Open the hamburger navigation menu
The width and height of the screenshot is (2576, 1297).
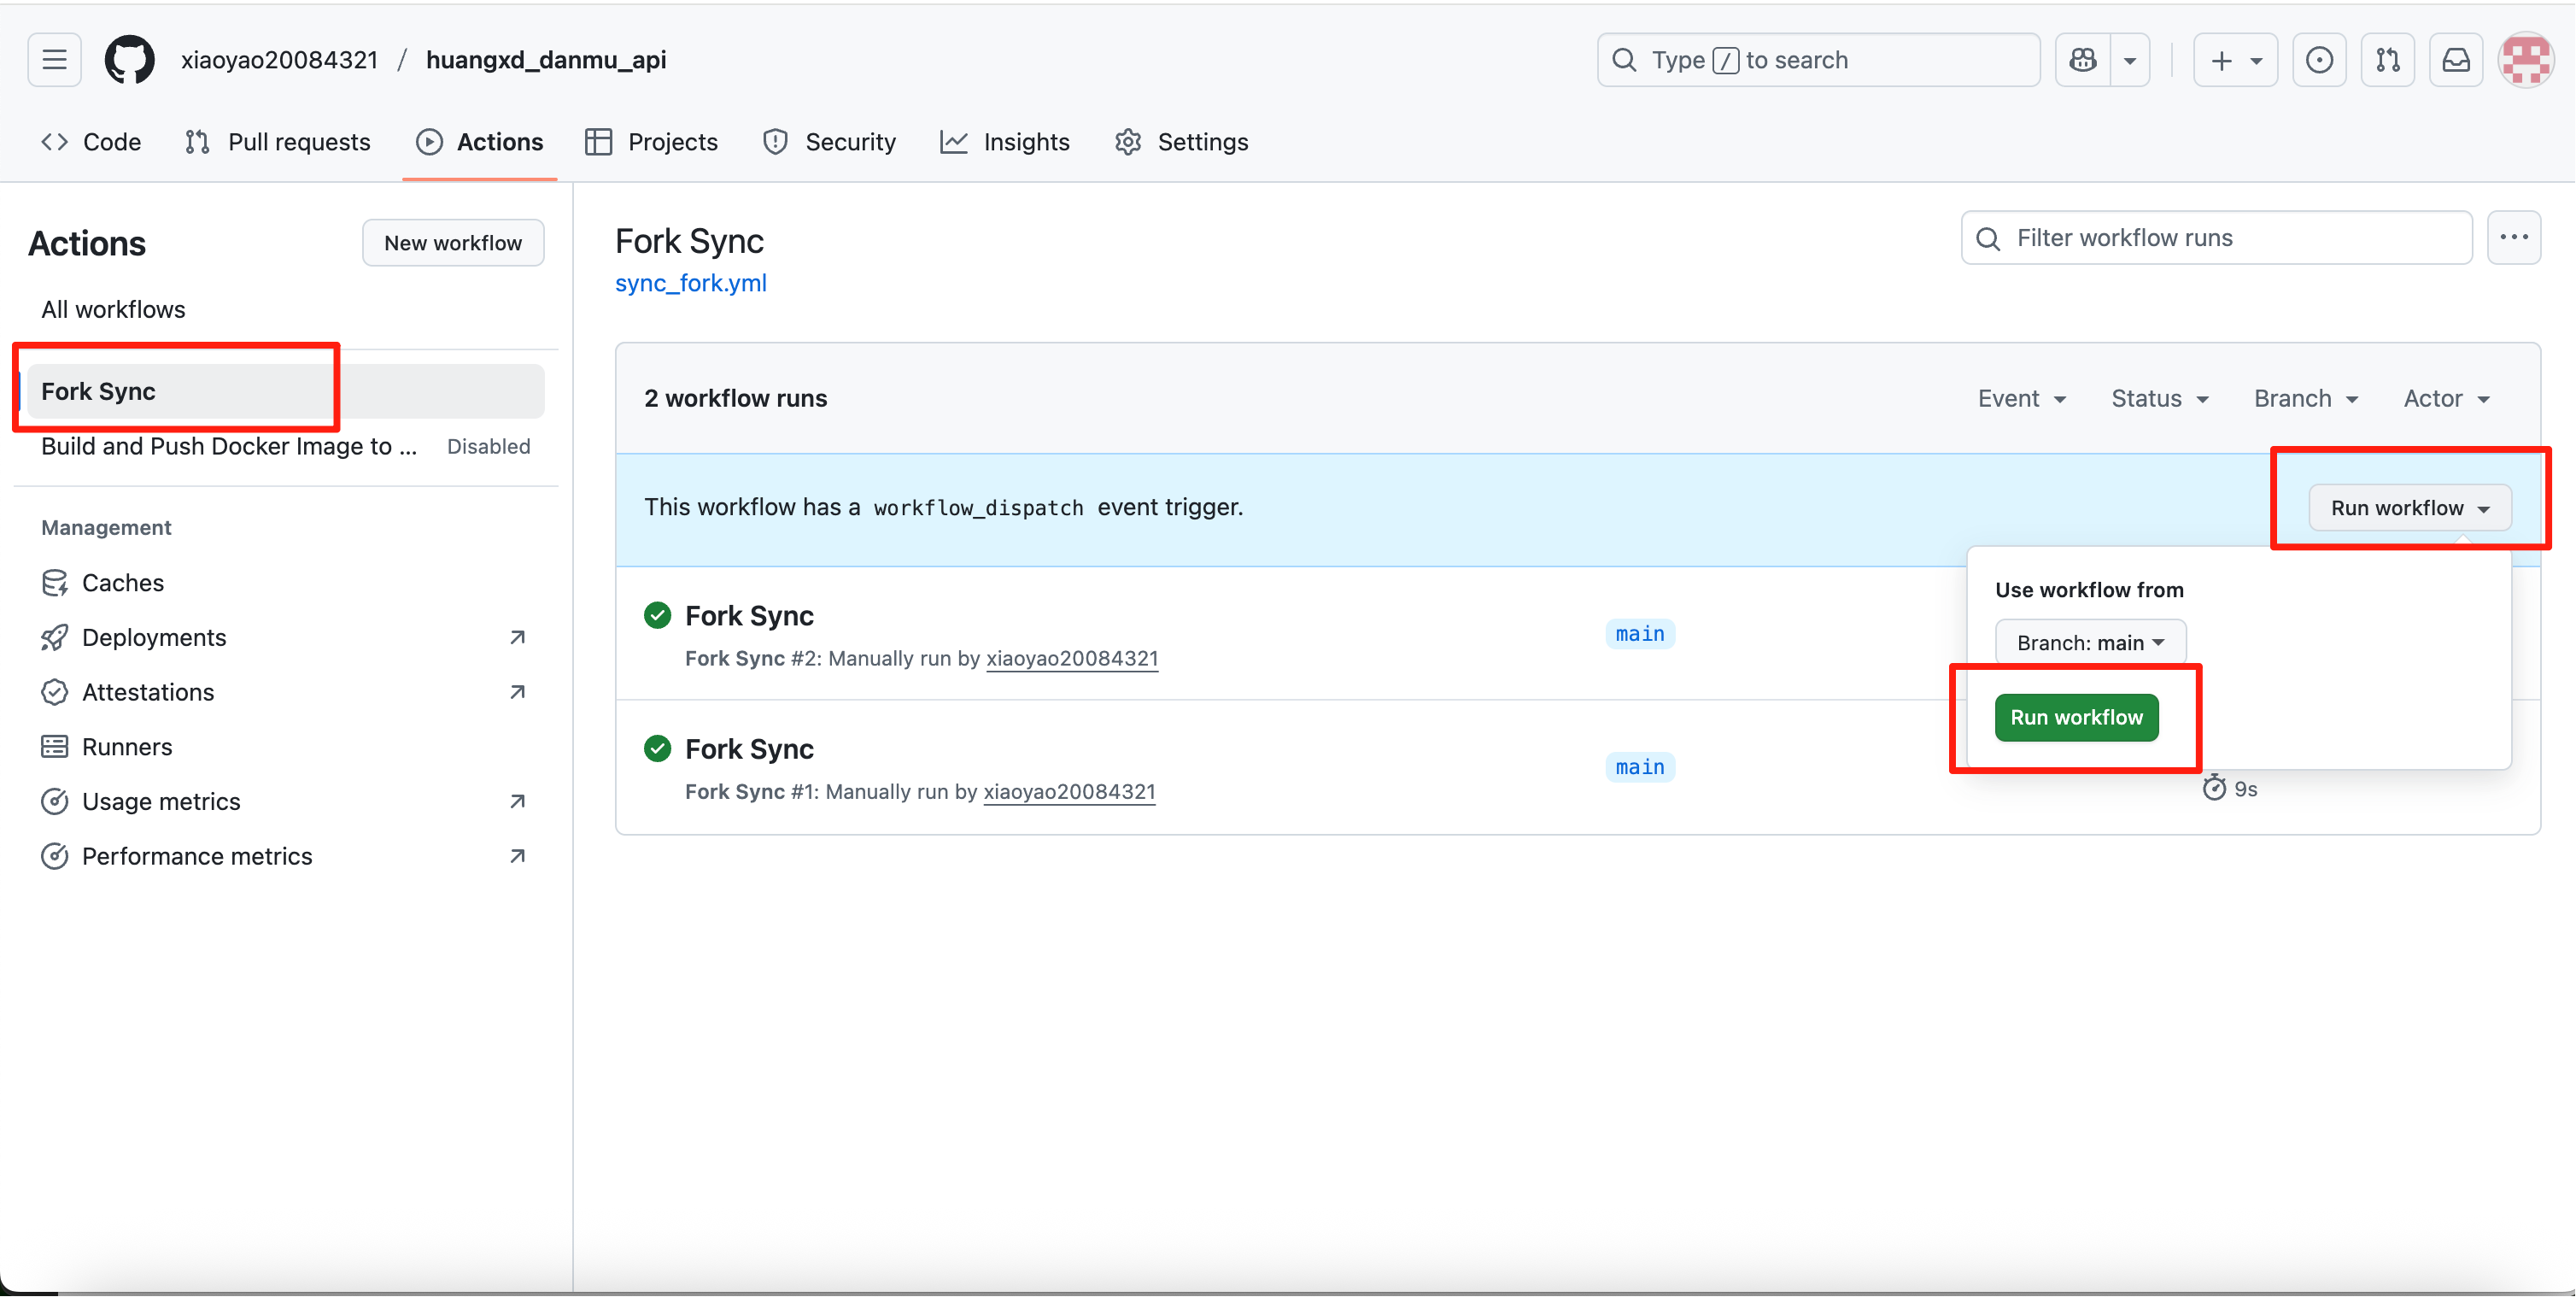pyautogui.click(x=54, y=60)
